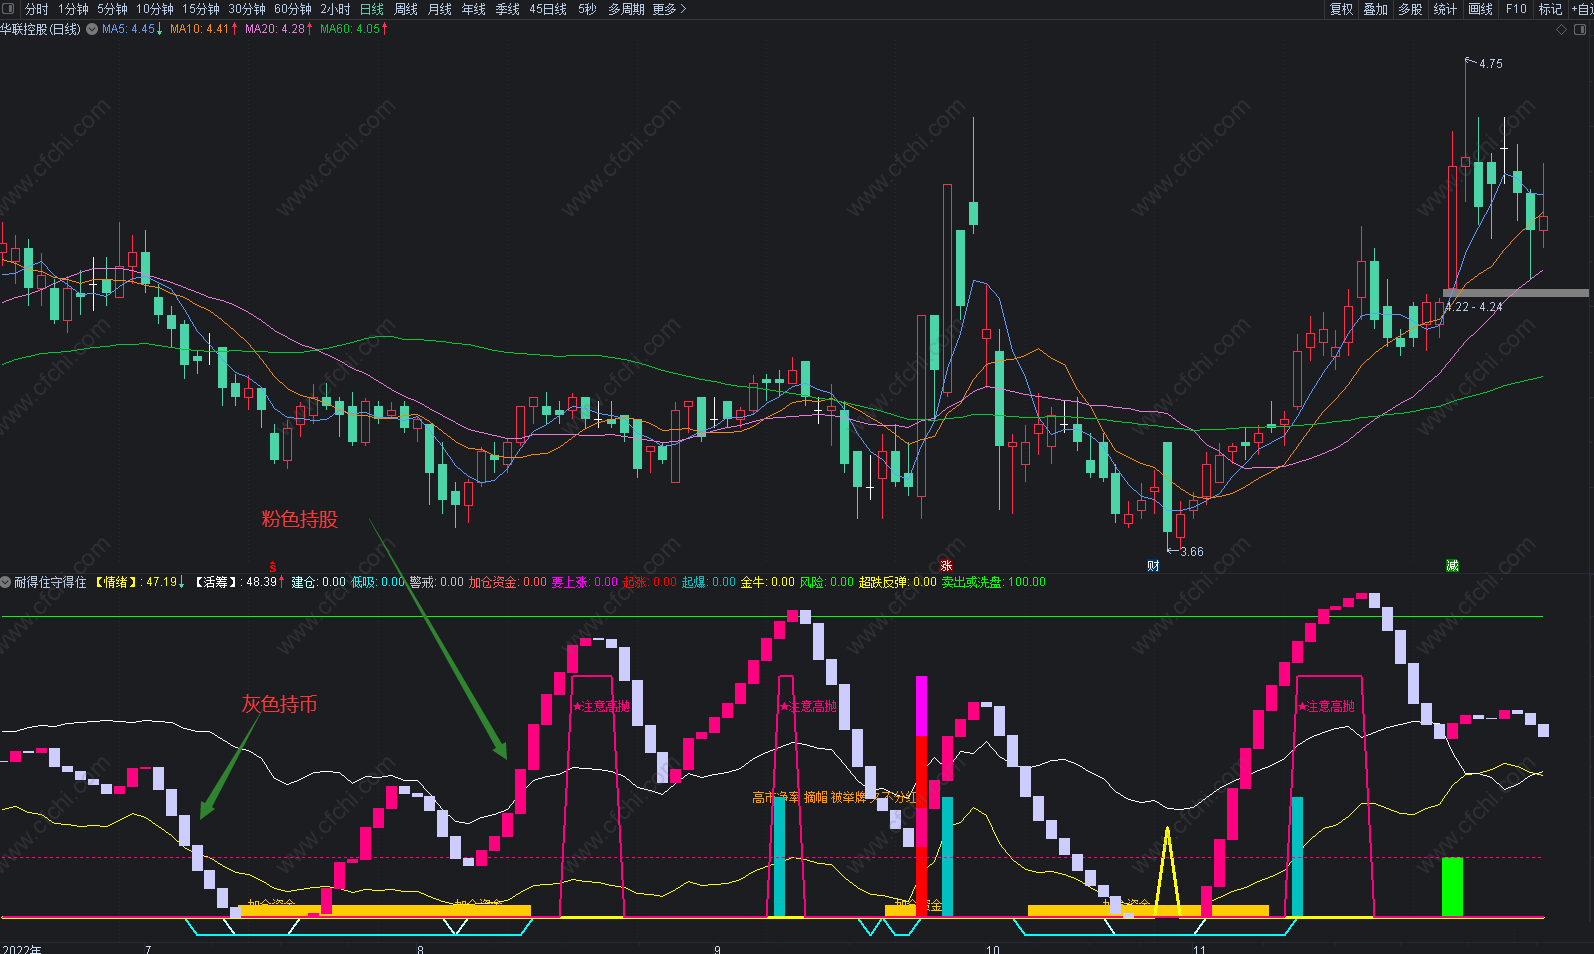Switch to 周线 weekly chart
1594x954 pixels.
pos(406,9)
